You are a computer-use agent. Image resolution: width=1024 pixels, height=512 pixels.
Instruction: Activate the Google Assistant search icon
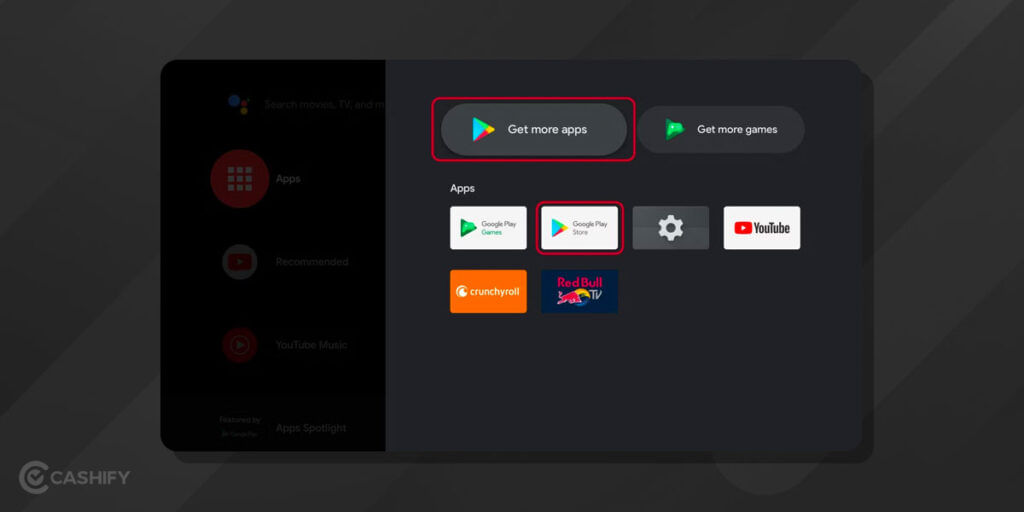click(x=239, y=104)
